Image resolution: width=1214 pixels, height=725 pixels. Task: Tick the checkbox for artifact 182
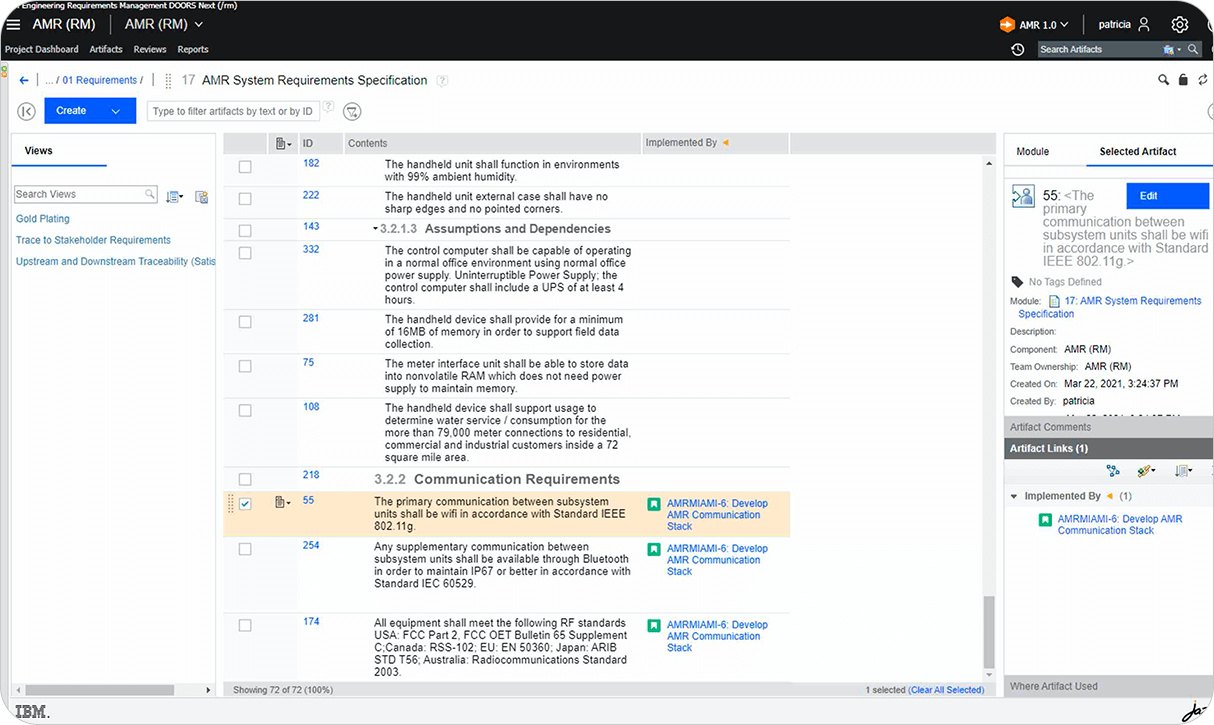click(245, 167)
